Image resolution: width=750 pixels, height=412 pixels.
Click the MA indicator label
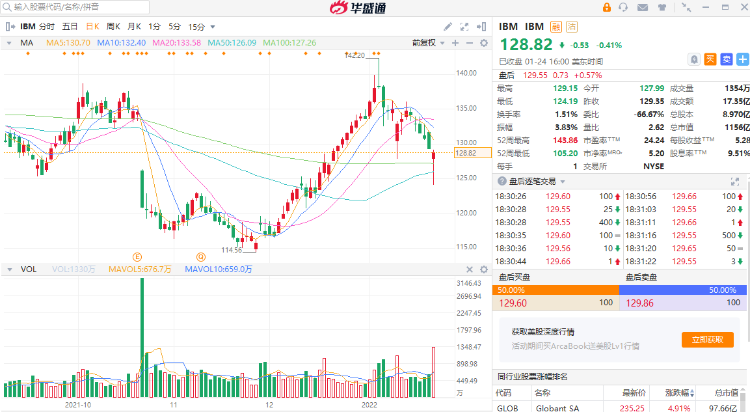tap(27, 43)
